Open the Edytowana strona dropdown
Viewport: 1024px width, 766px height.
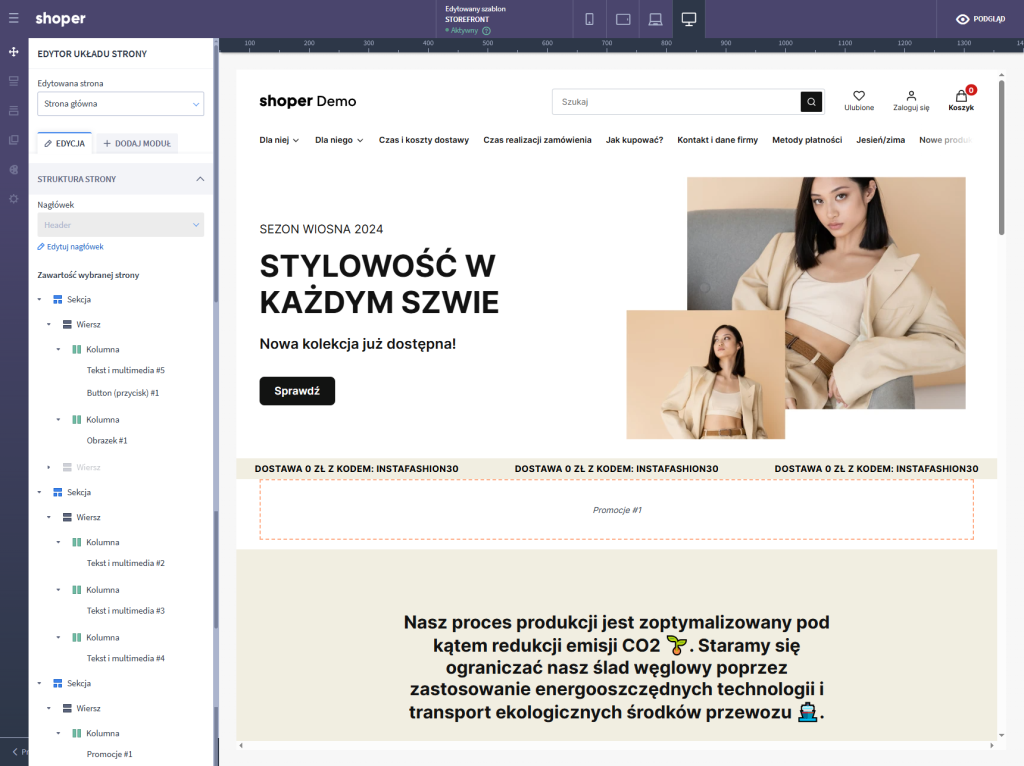click(x=120, y=103)
